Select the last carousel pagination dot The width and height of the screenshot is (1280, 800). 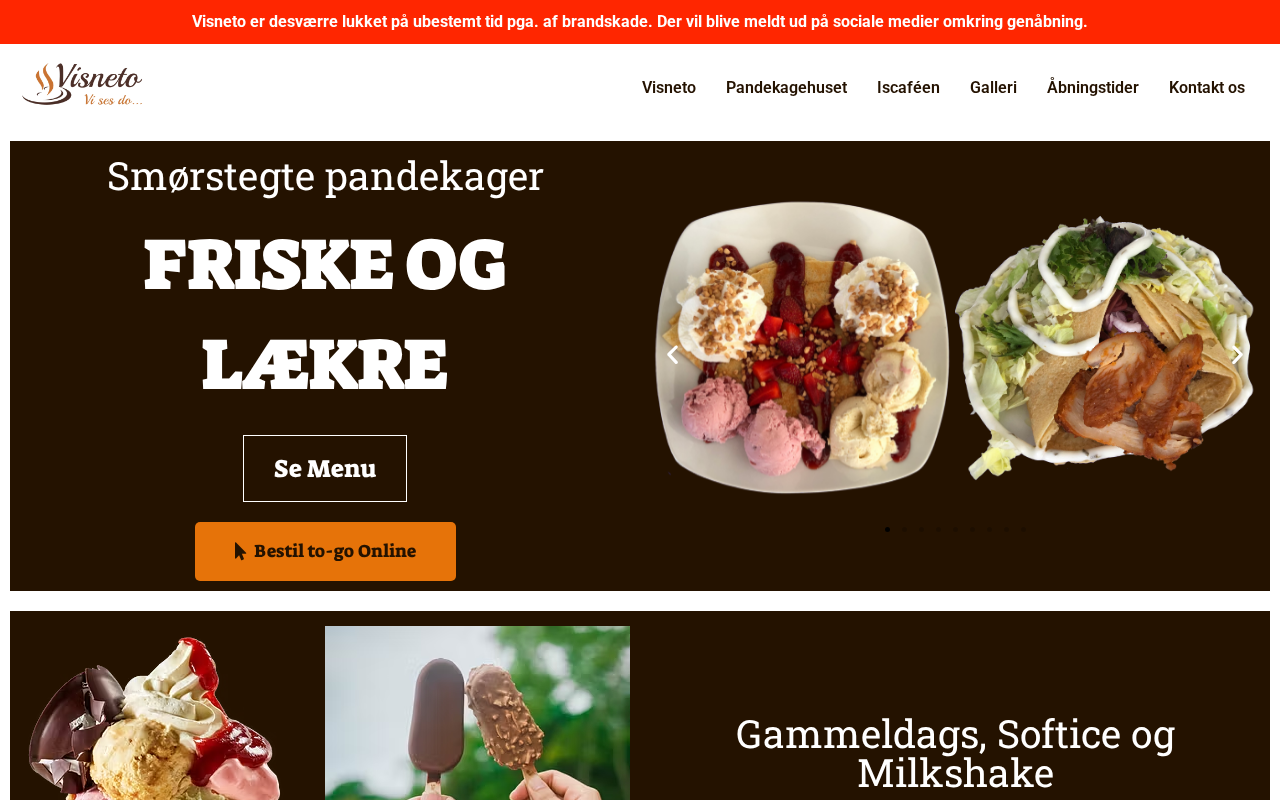point(1023,529)
